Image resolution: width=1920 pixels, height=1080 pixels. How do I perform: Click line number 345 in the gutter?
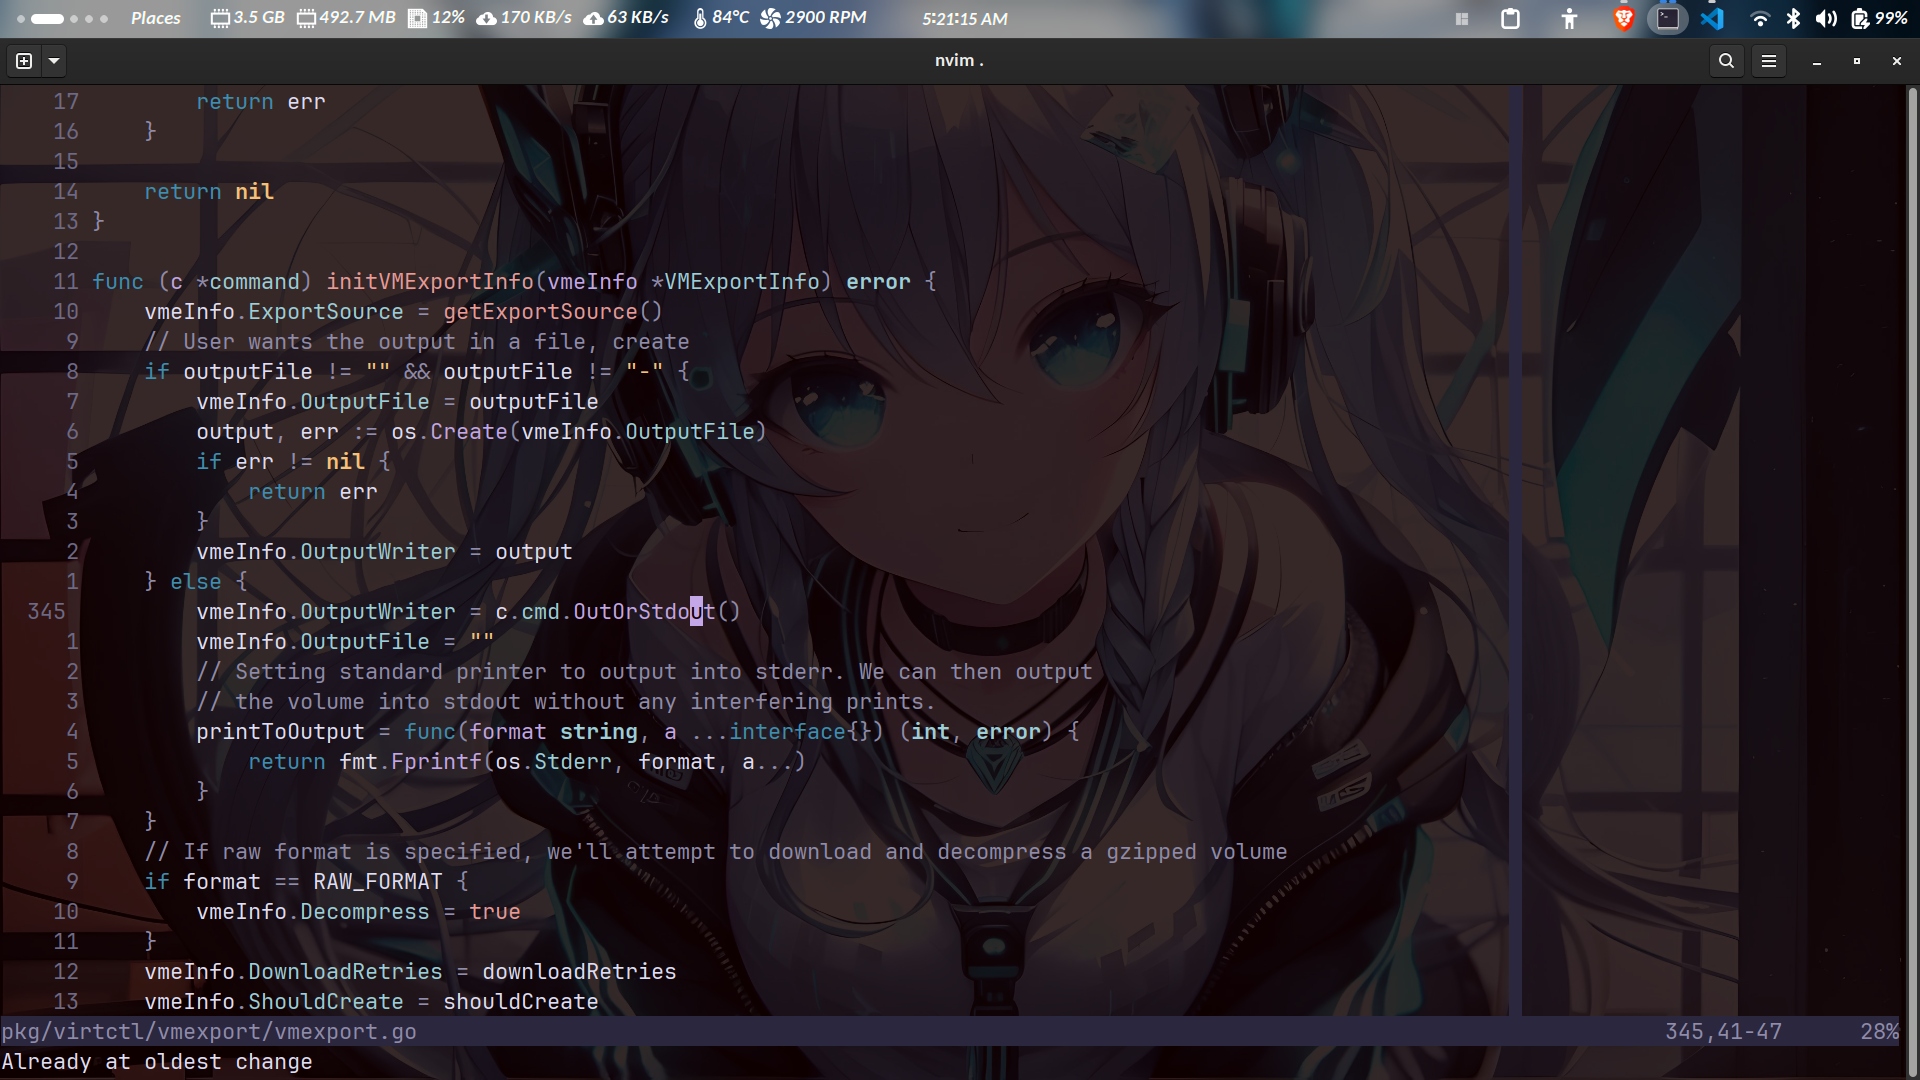click(47, 611)
